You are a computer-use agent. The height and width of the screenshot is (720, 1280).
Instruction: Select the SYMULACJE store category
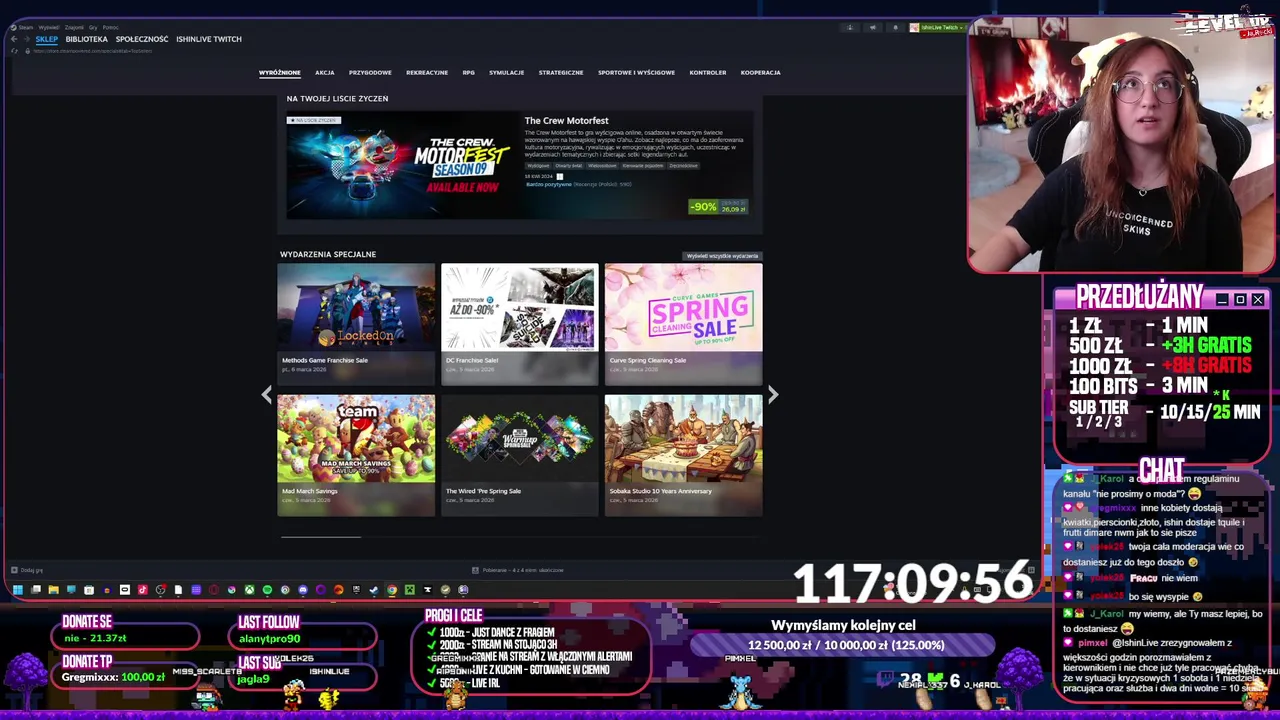pos(507,72)
